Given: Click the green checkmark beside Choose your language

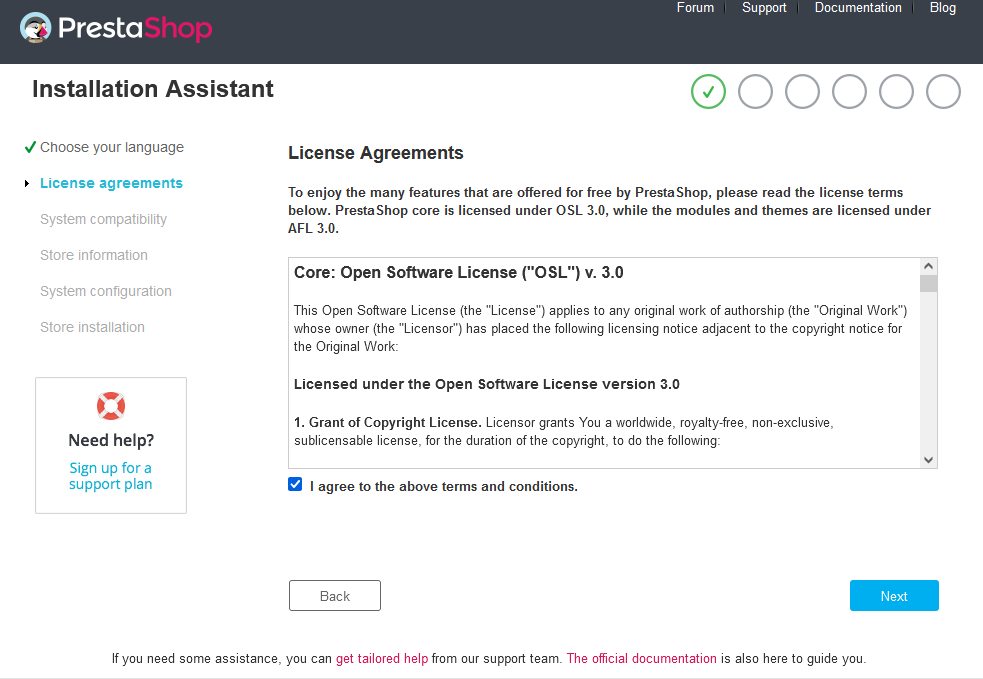Looking at the screenshot, I should tap(29, 147).
